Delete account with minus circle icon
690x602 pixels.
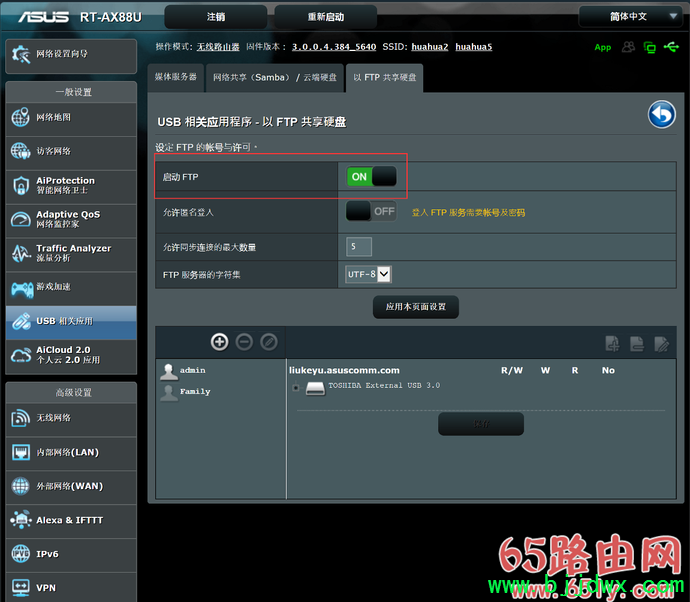[x=244, y=342]
